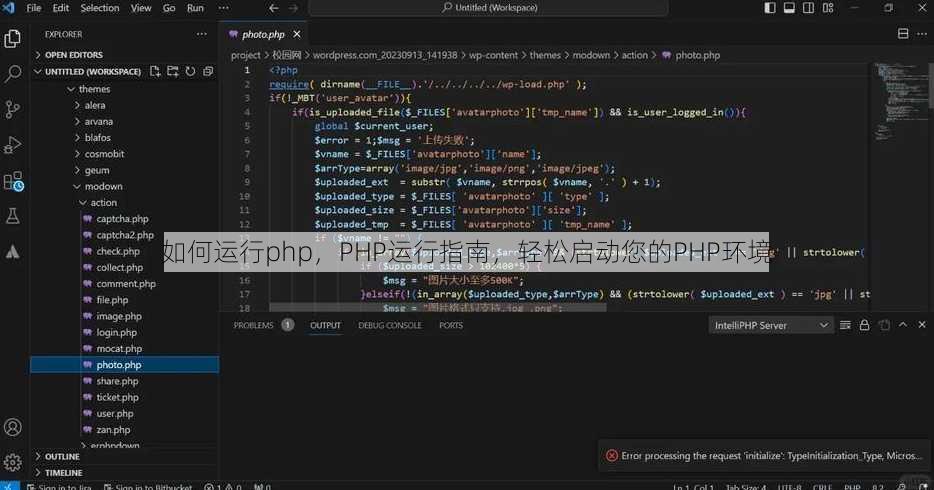
Task: Customize layout icon in title bar
Action: [x=828, y=8]
